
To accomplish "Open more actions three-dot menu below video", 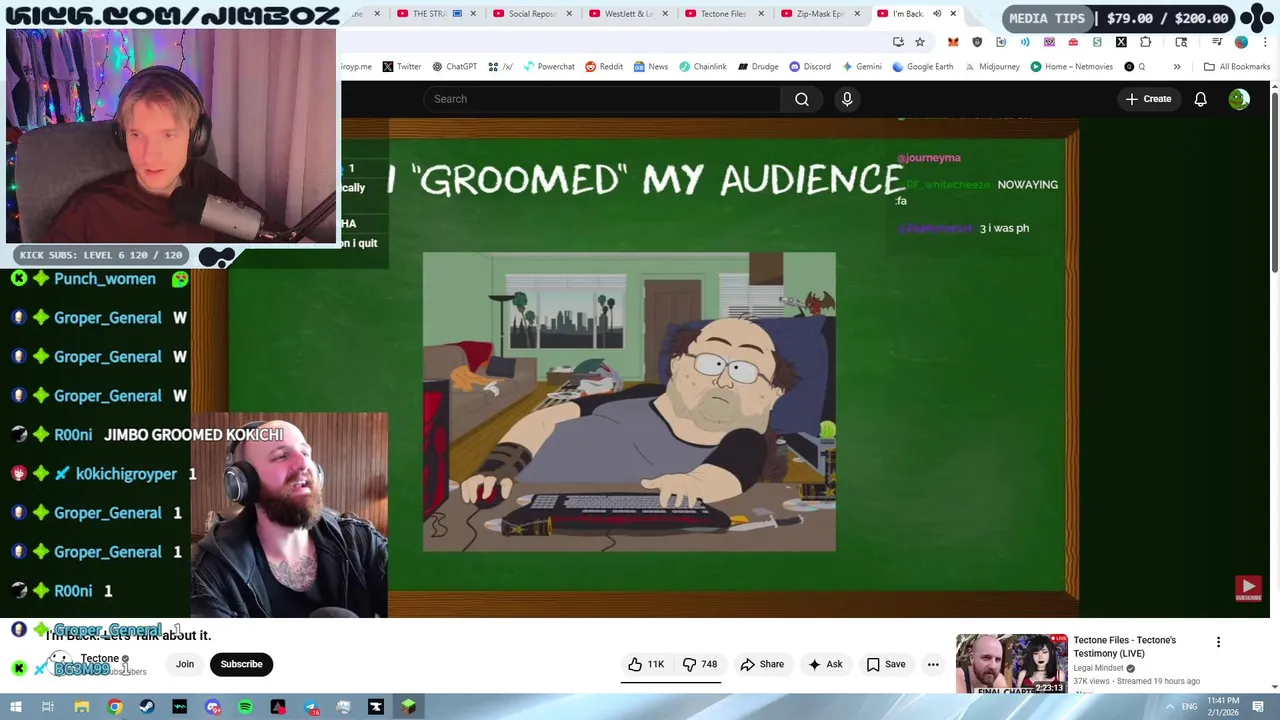I will pos(933,664).
